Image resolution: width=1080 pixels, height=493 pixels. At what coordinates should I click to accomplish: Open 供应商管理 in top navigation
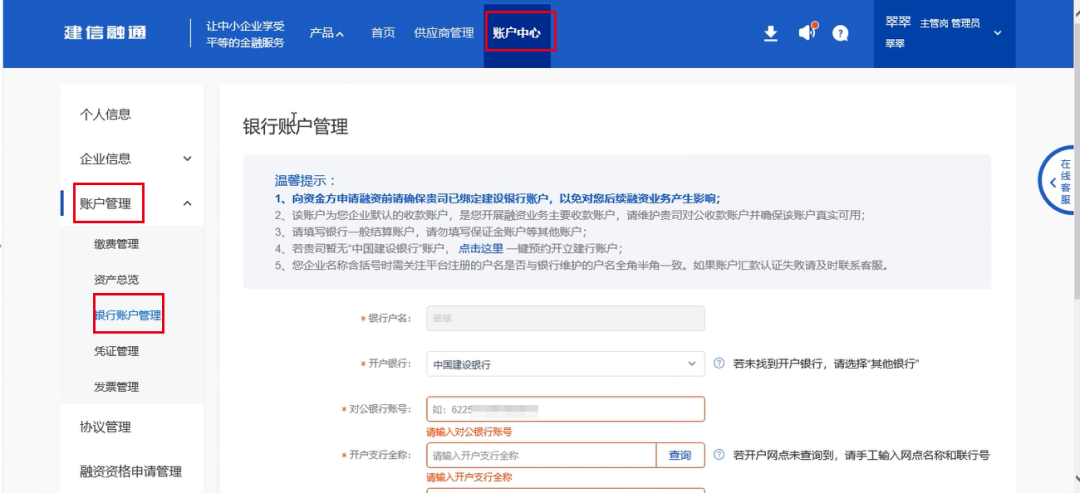[443, 33]
